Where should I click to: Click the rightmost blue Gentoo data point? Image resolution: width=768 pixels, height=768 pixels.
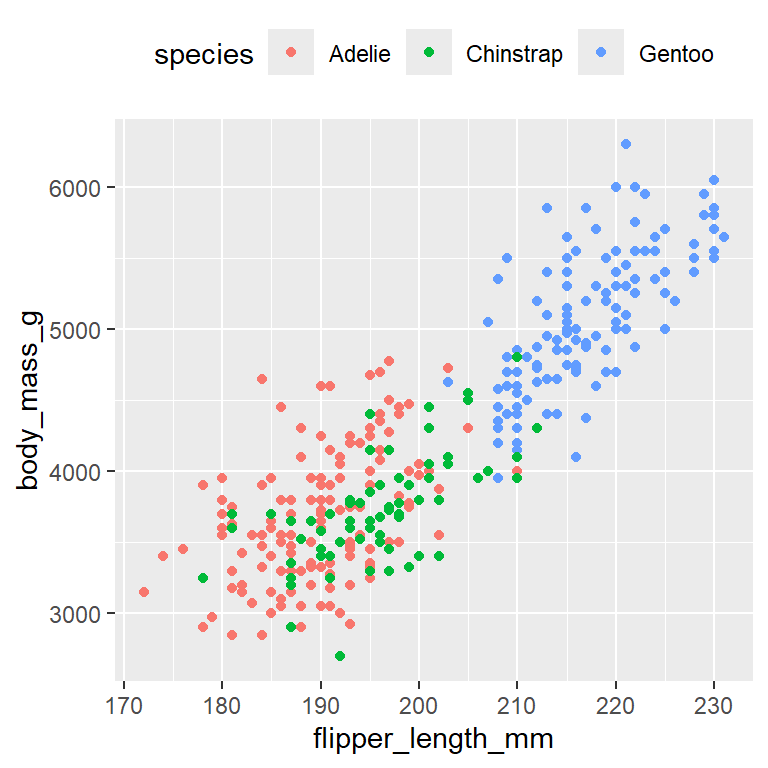(x=724, y=237)
